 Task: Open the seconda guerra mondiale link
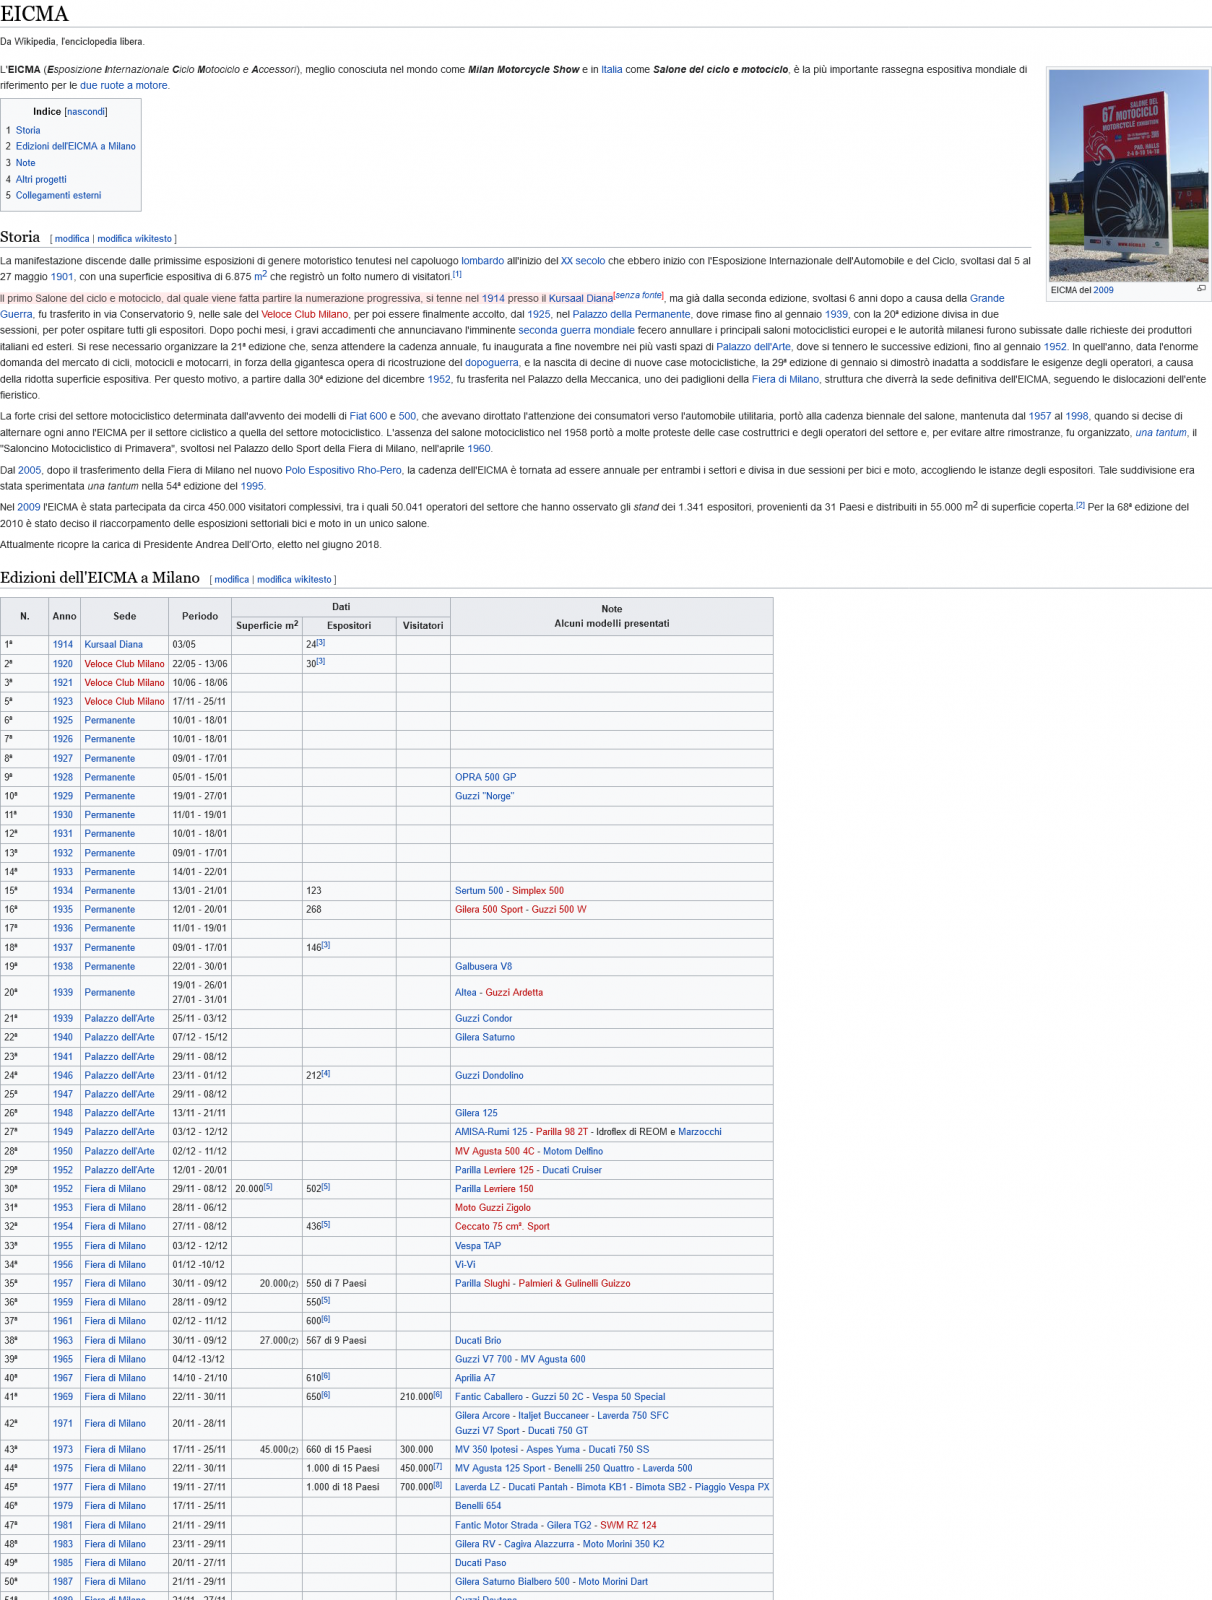tap(577, 331)
